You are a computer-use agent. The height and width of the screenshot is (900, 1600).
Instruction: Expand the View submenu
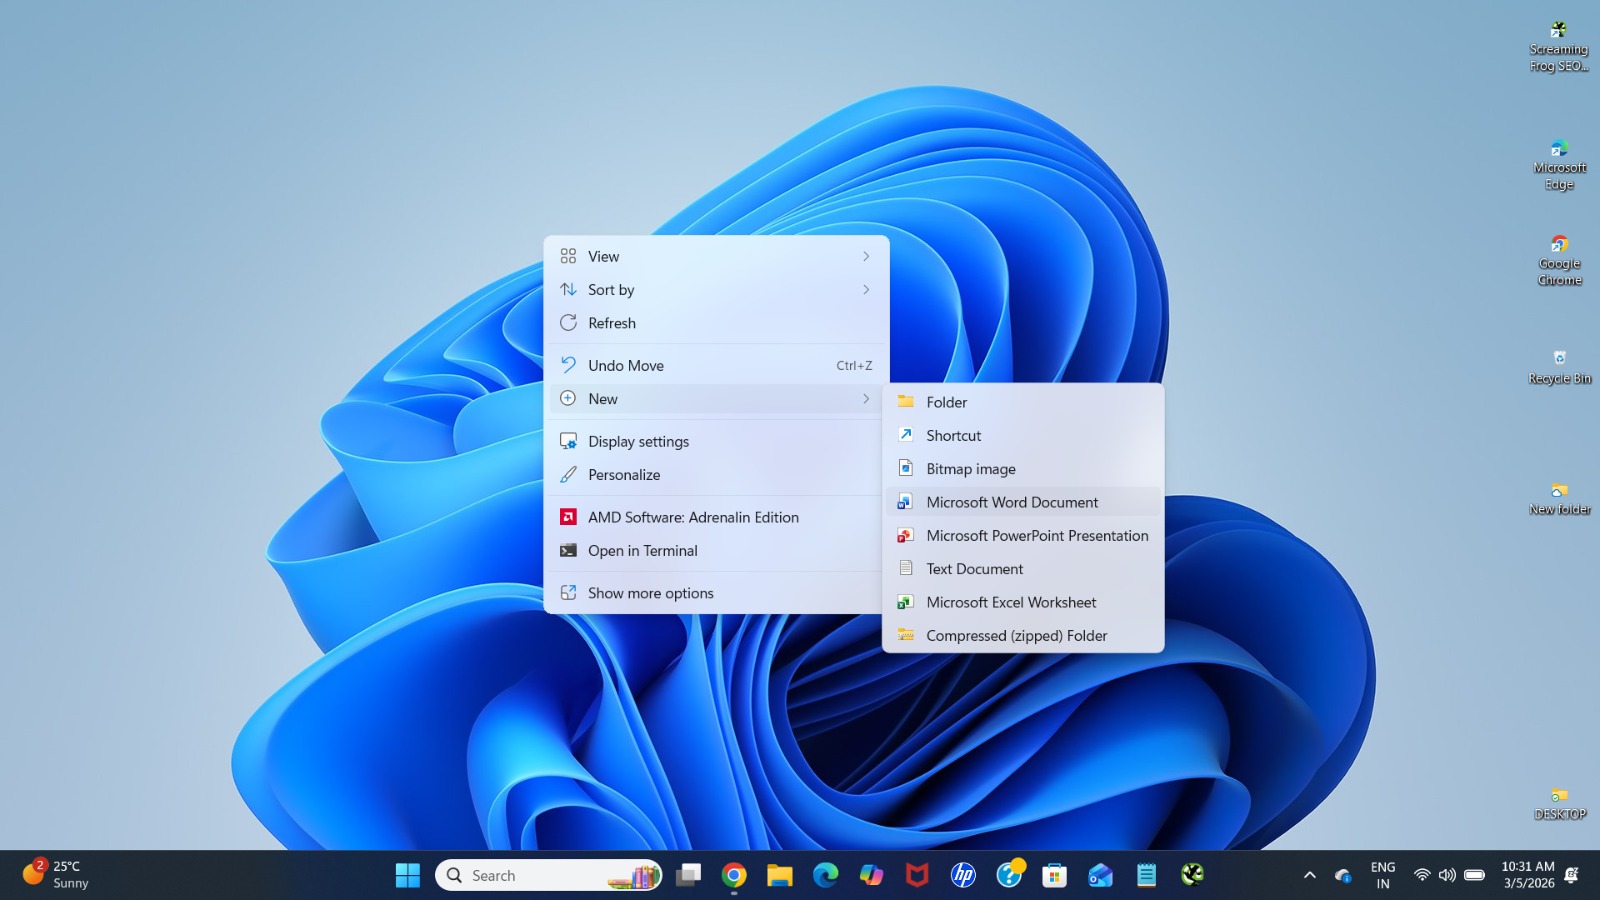coord(716,257)
